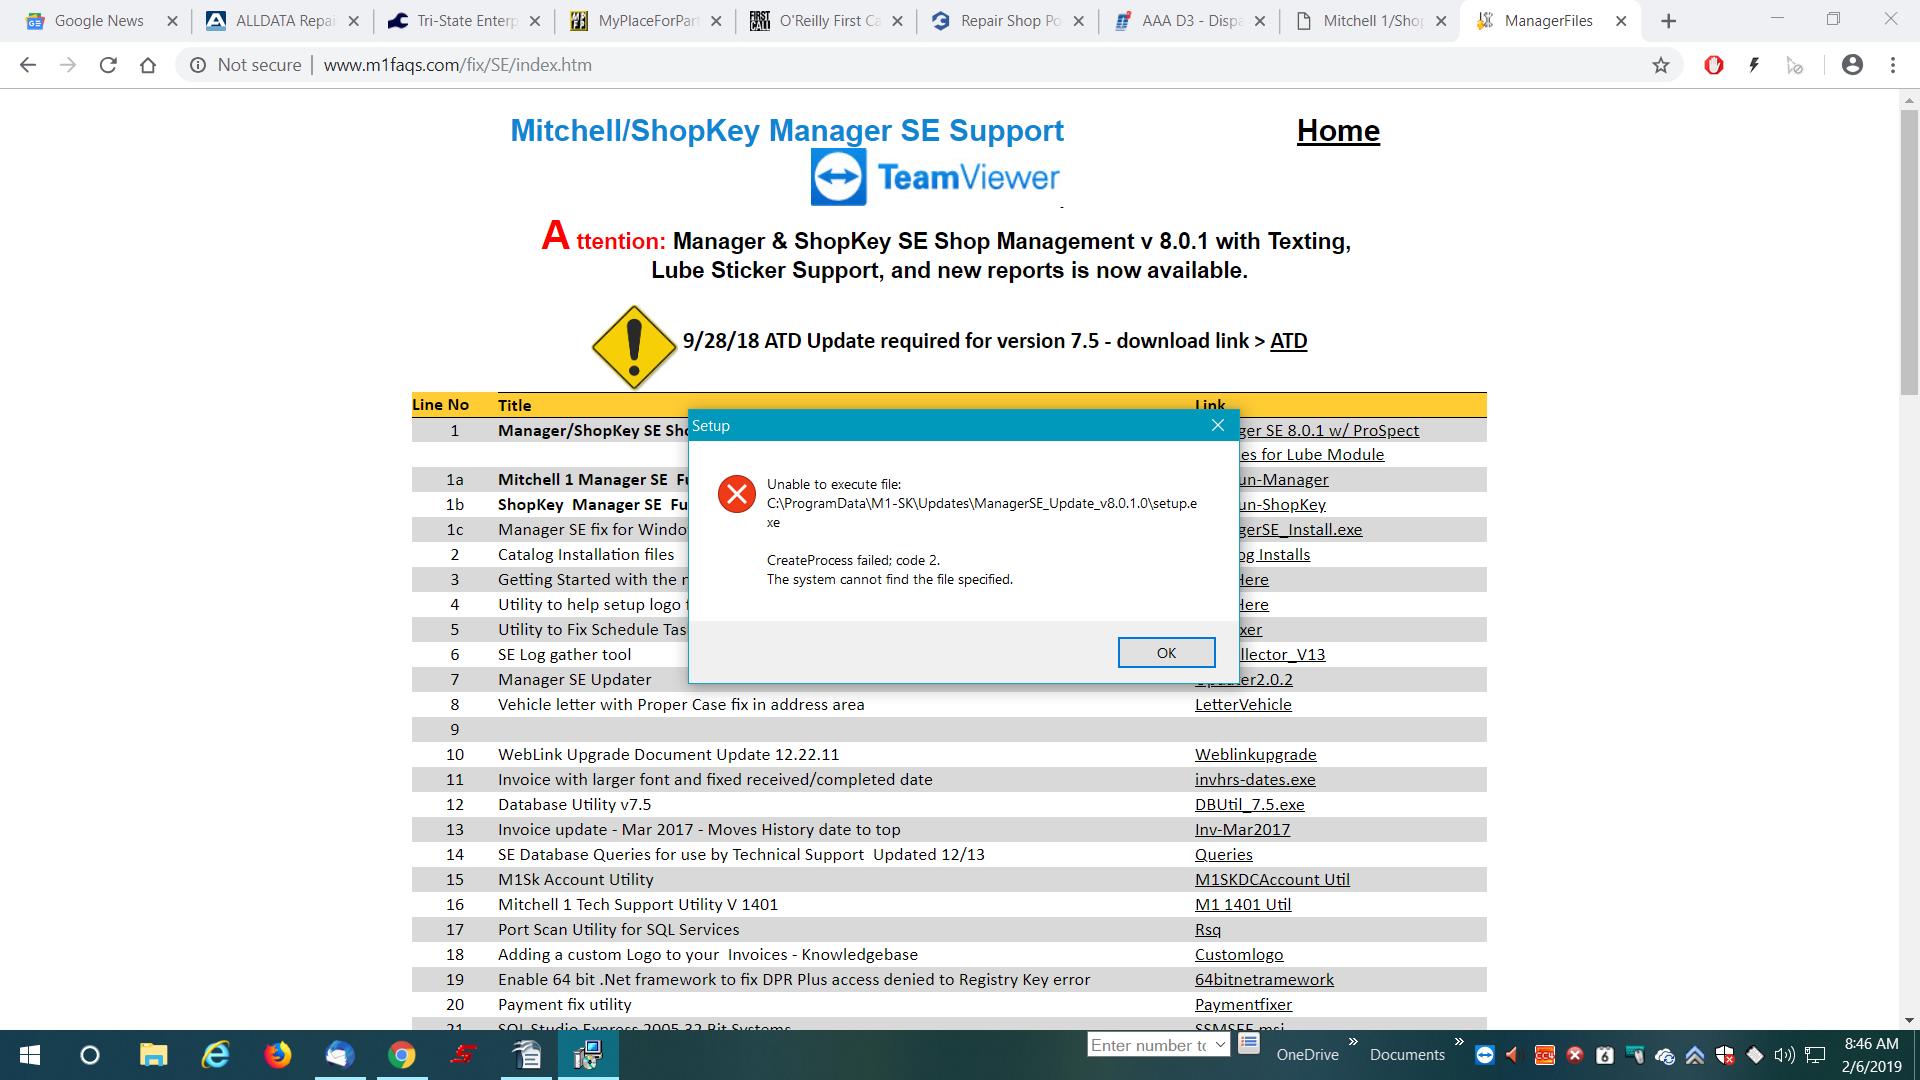Open the Windows Start menu
This screenshot has width=1920, height=1080.
30,1055
